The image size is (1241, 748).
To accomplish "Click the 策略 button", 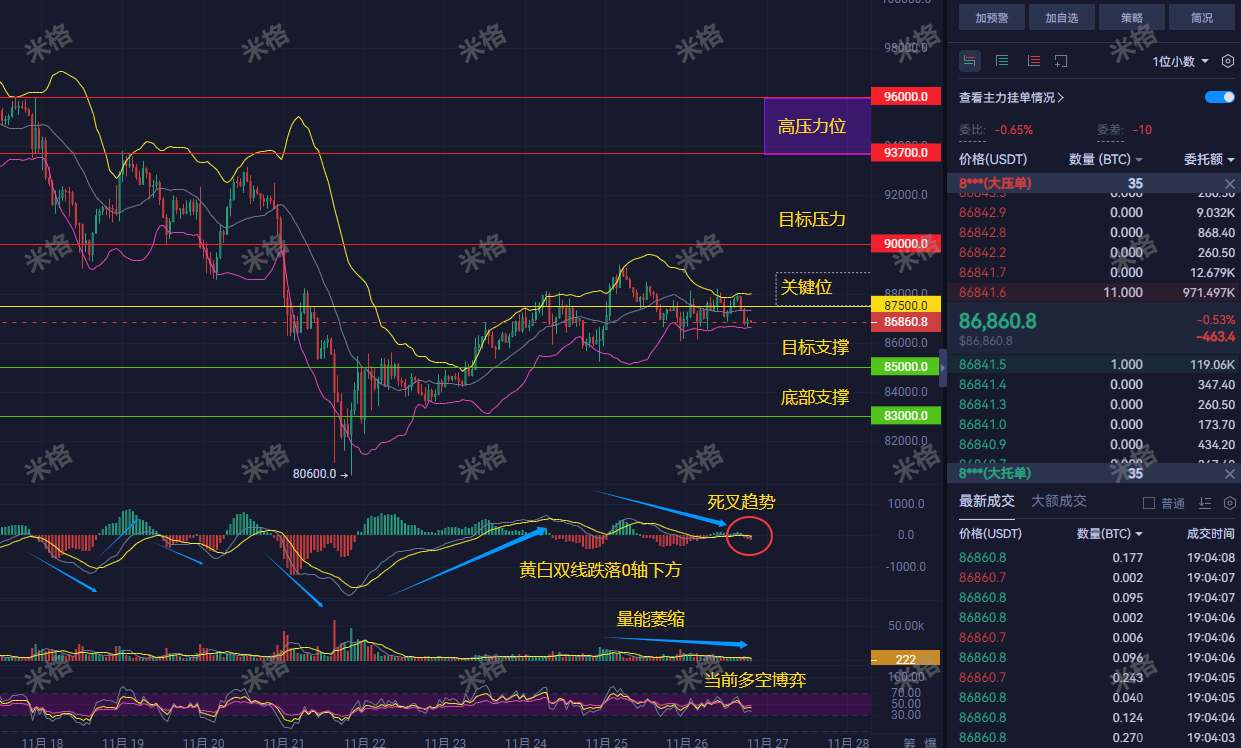I will pos(1132,17).
